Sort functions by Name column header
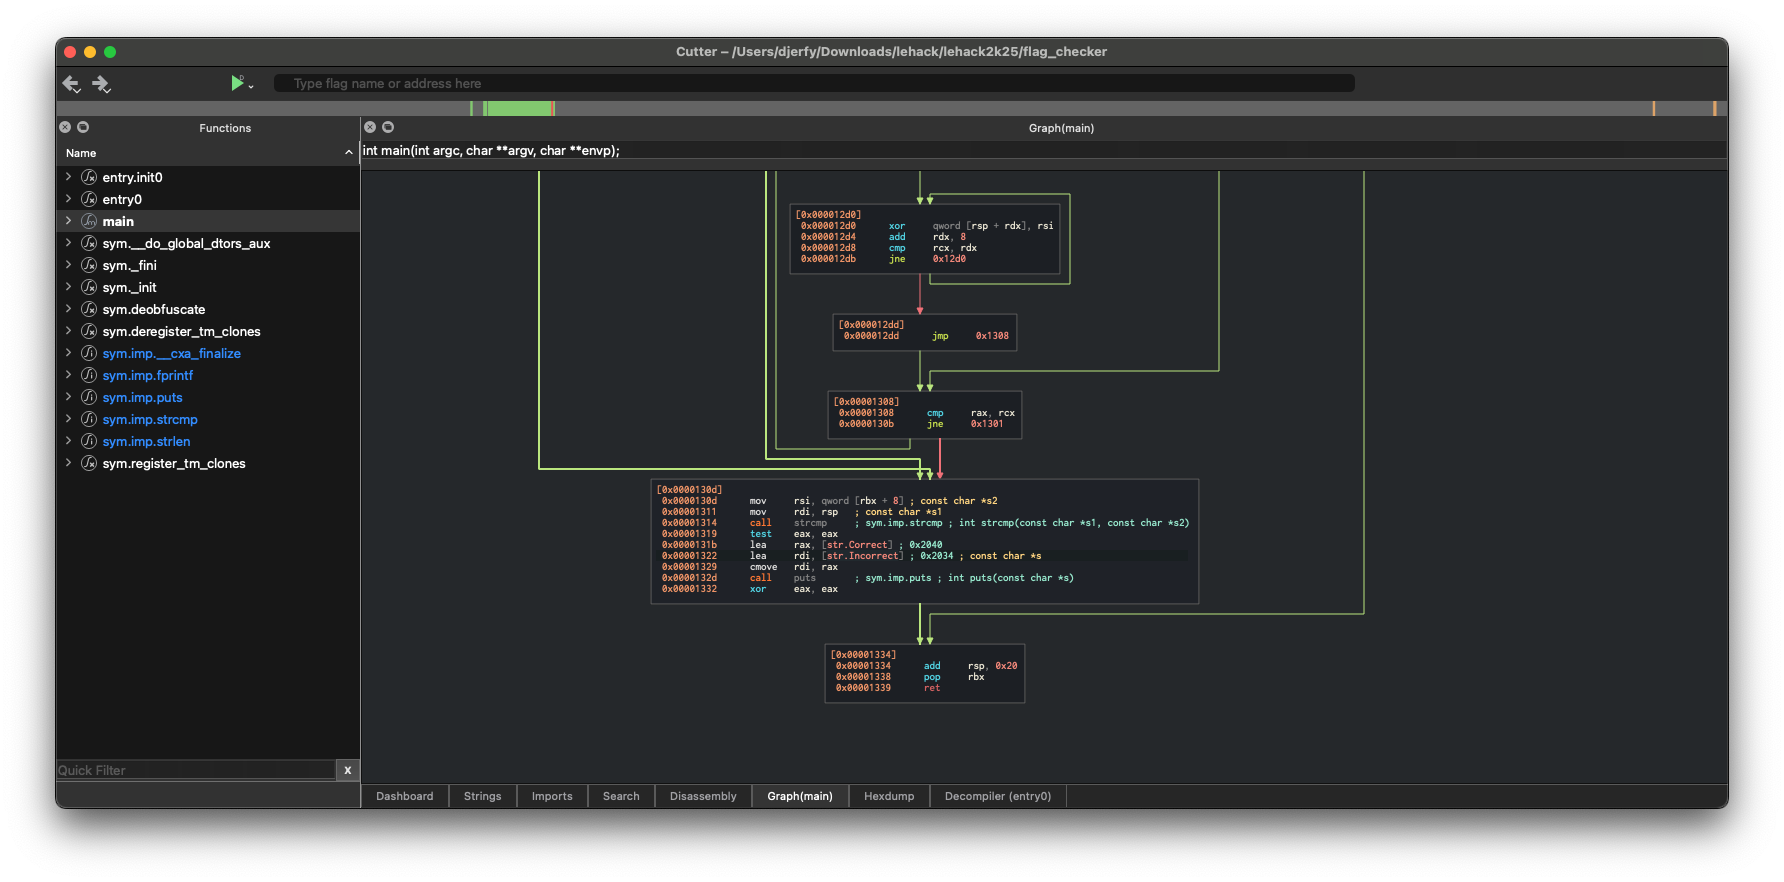The height and width of the screenshot is (882, 1784). [x=207, y=153]
